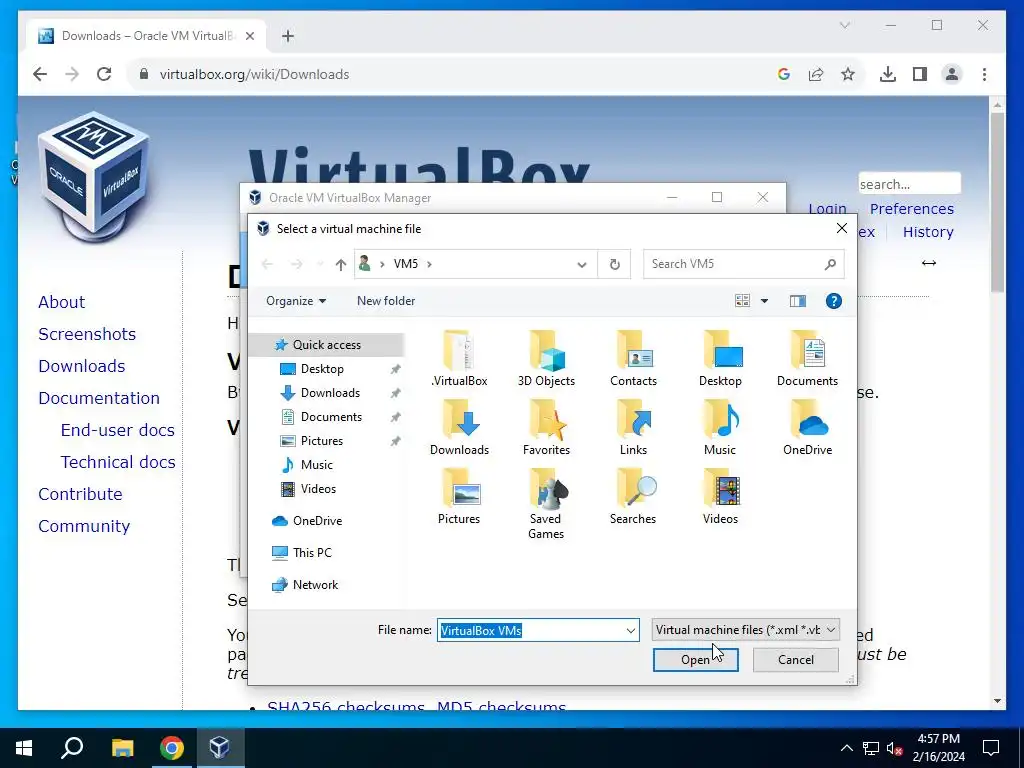This screenshot has height=768, width=1024.
Task: Select Documents in navigation pane
Action: click(x=331, y=417)
